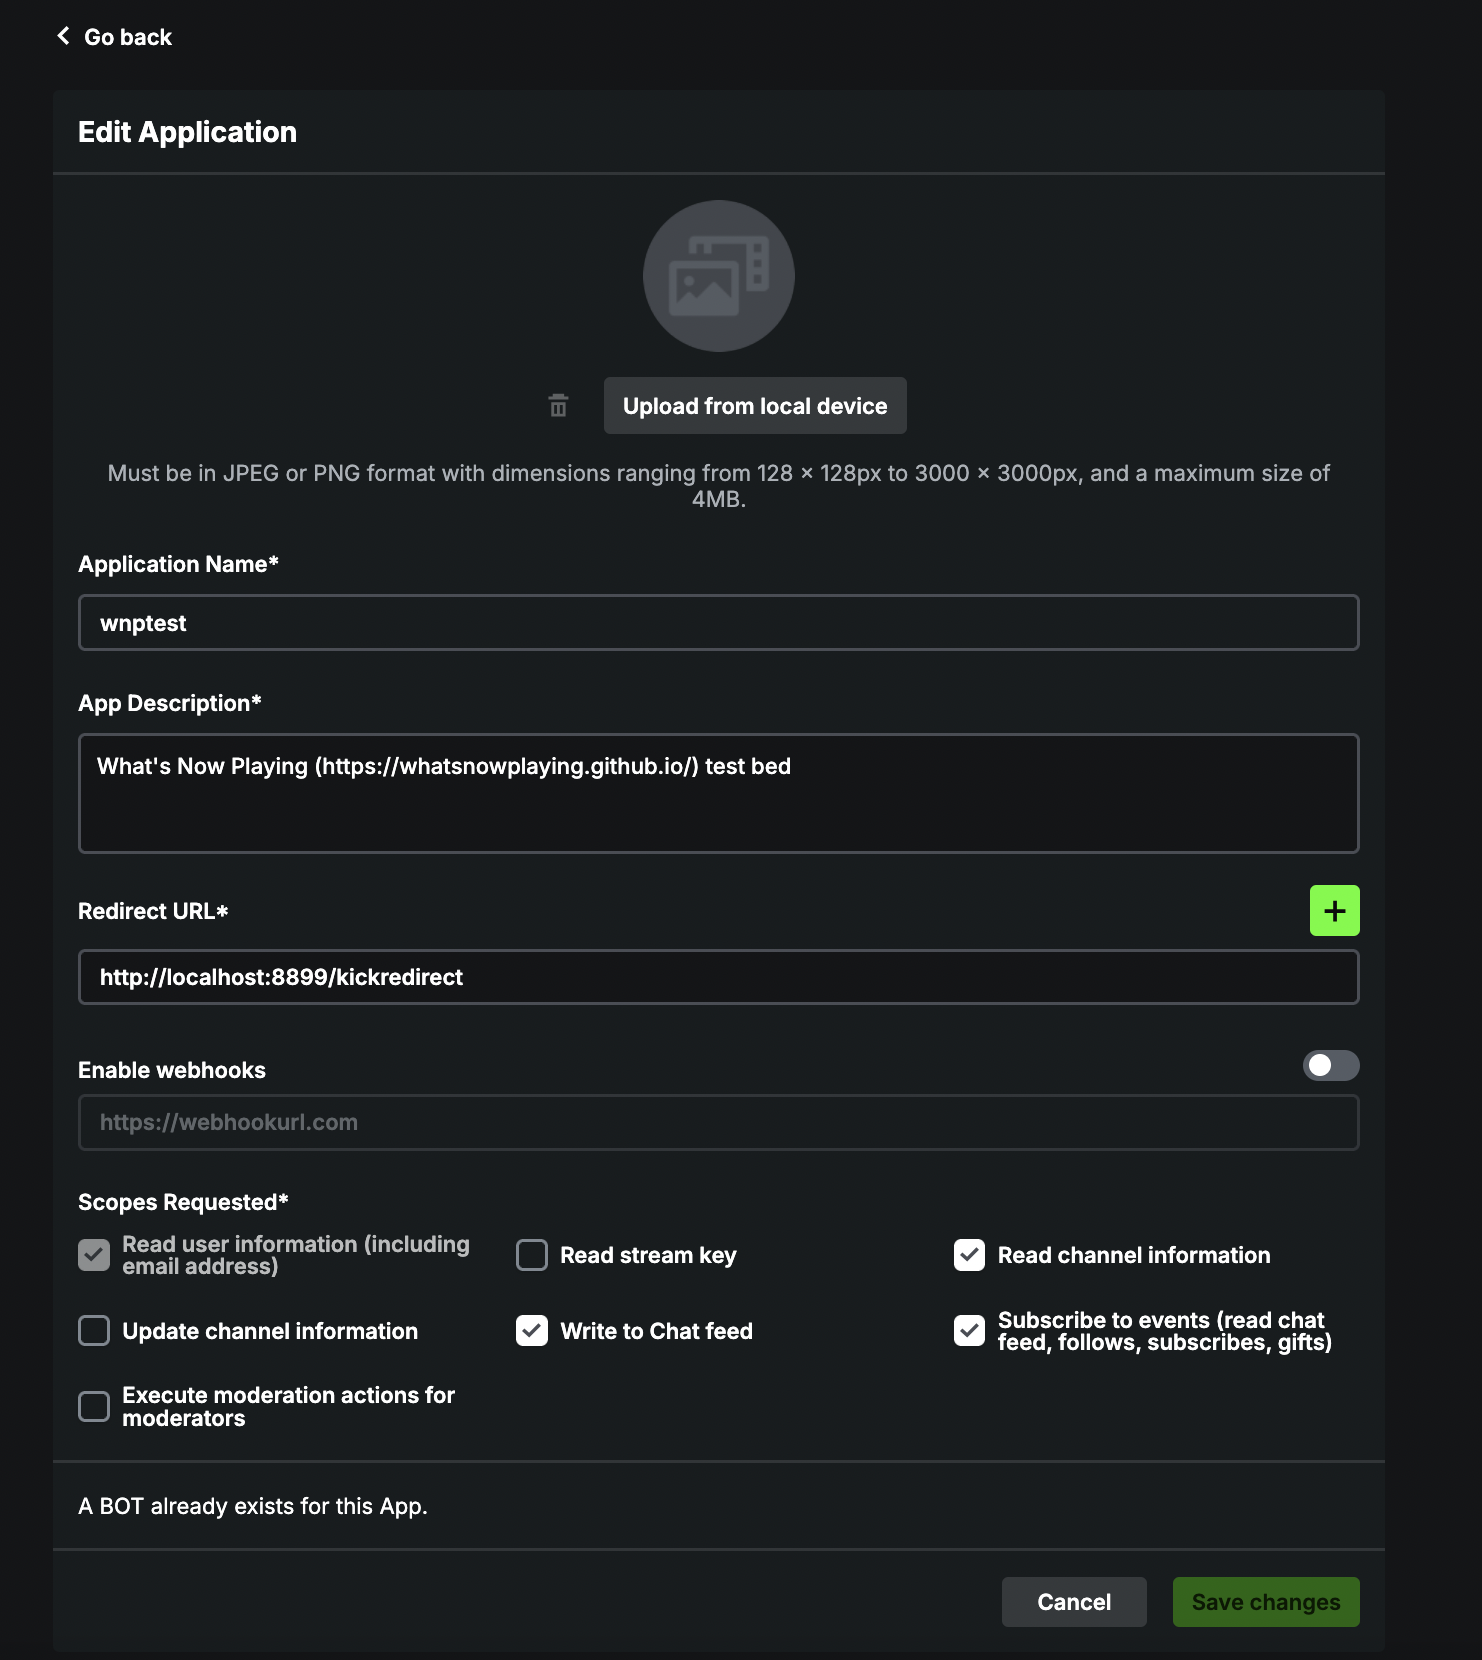This screenshot has width=1482, height=1660.
Task: Enable Update channel information scope
Action: tap(94, 1331)
